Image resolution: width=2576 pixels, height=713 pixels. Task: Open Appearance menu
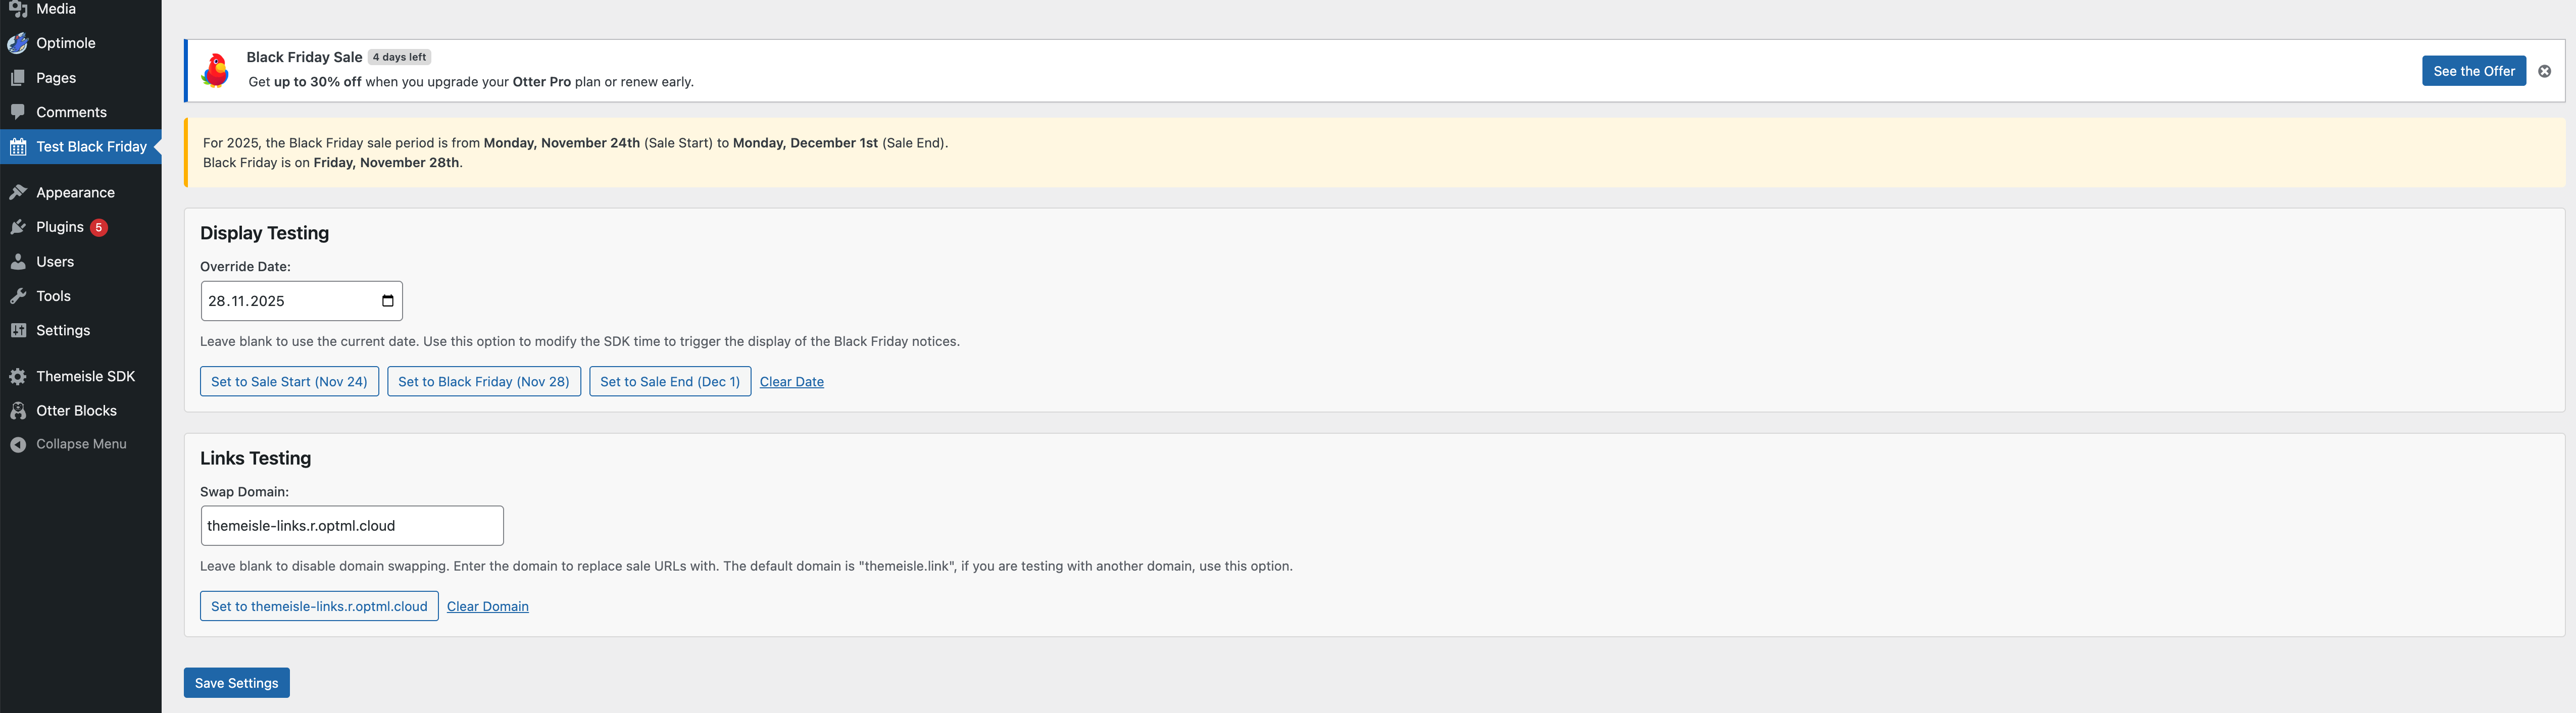(76, 192)
